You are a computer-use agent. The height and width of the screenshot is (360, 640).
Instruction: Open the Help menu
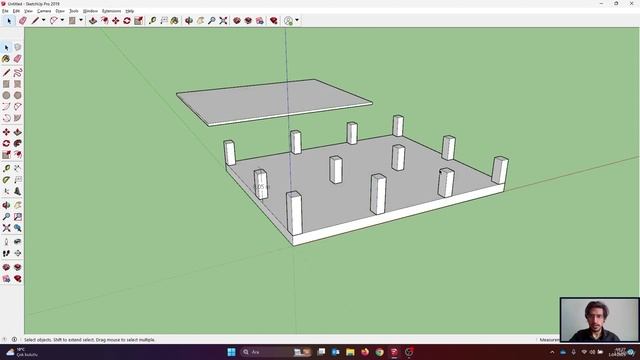click(130, 11)
